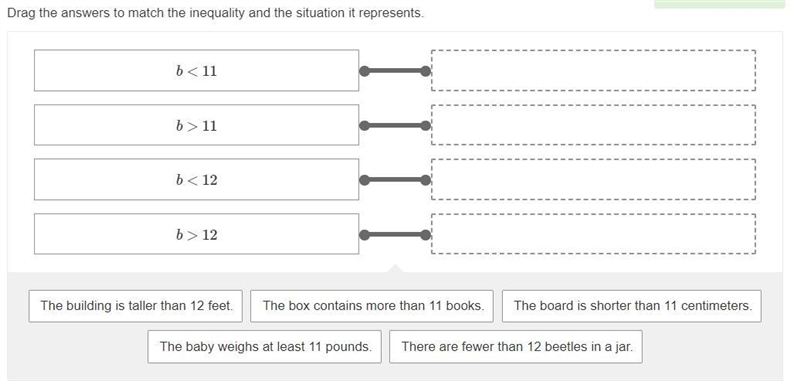800x381 pixels.
Task: Select the b > 12 inequality box
Action: 196,234
